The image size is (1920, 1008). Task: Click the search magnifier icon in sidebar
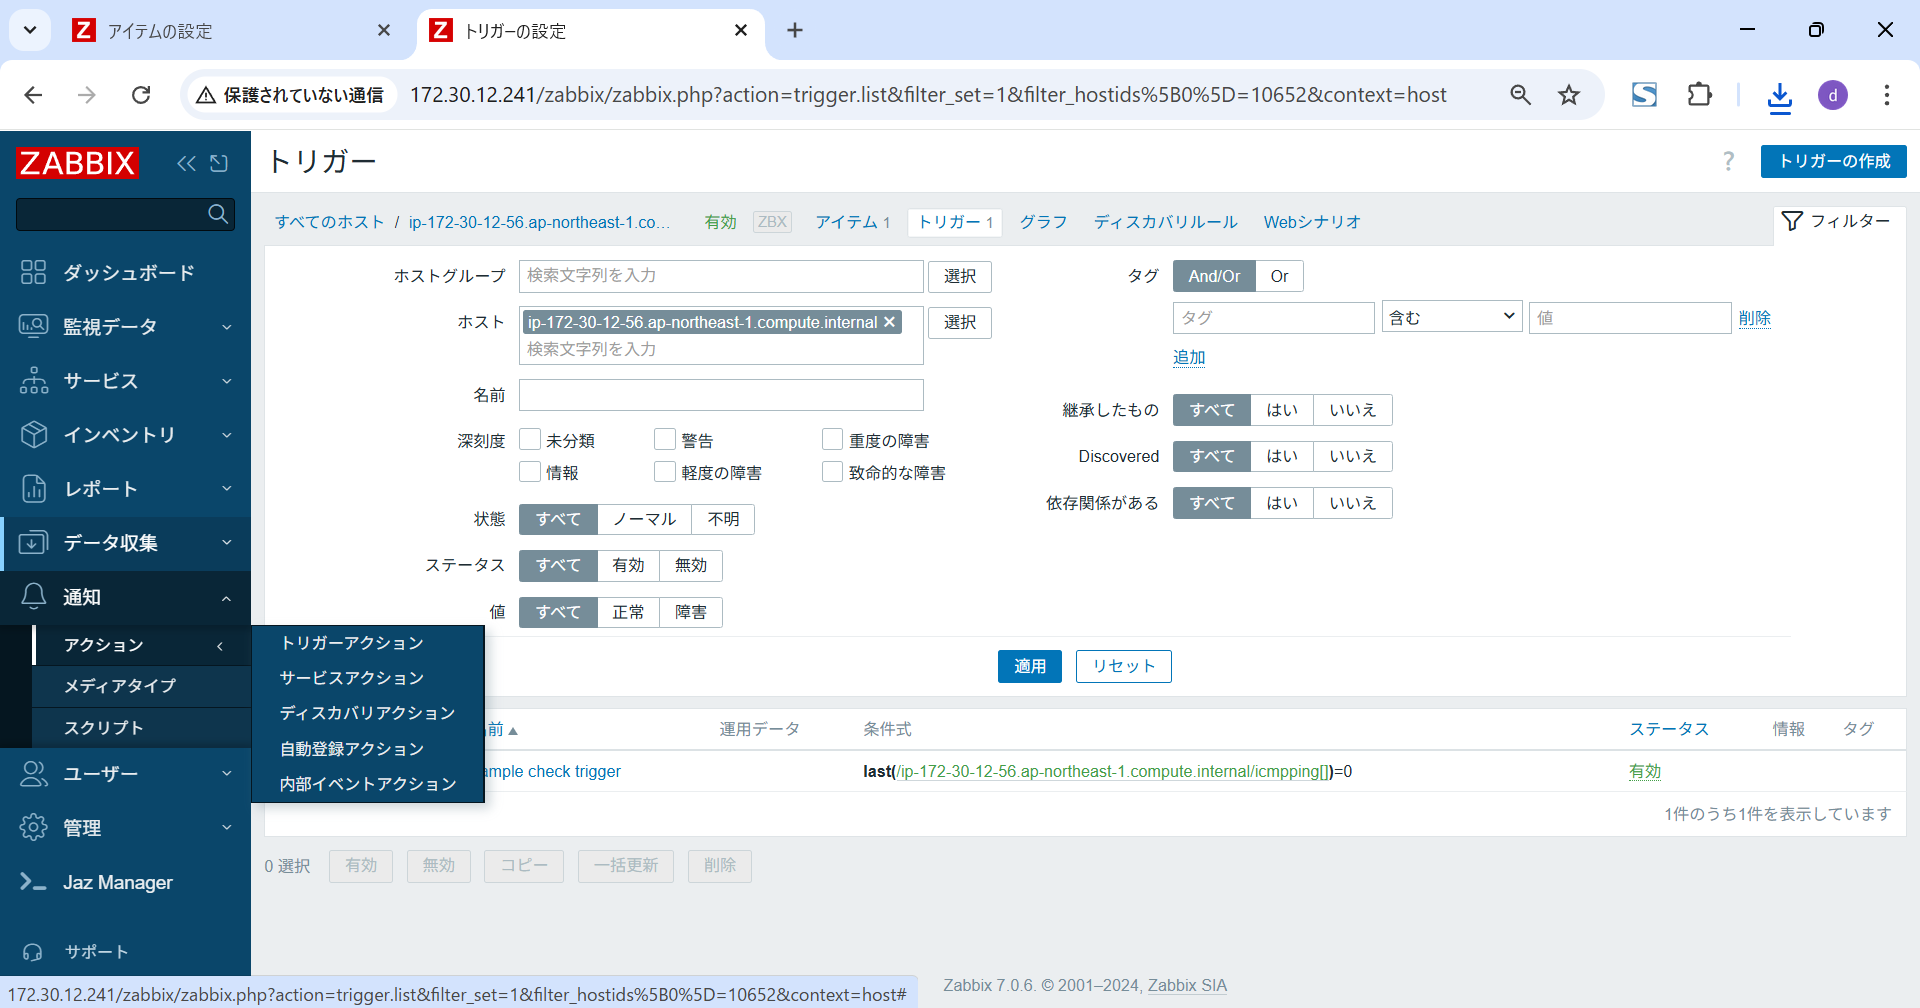tap(217, 214)
